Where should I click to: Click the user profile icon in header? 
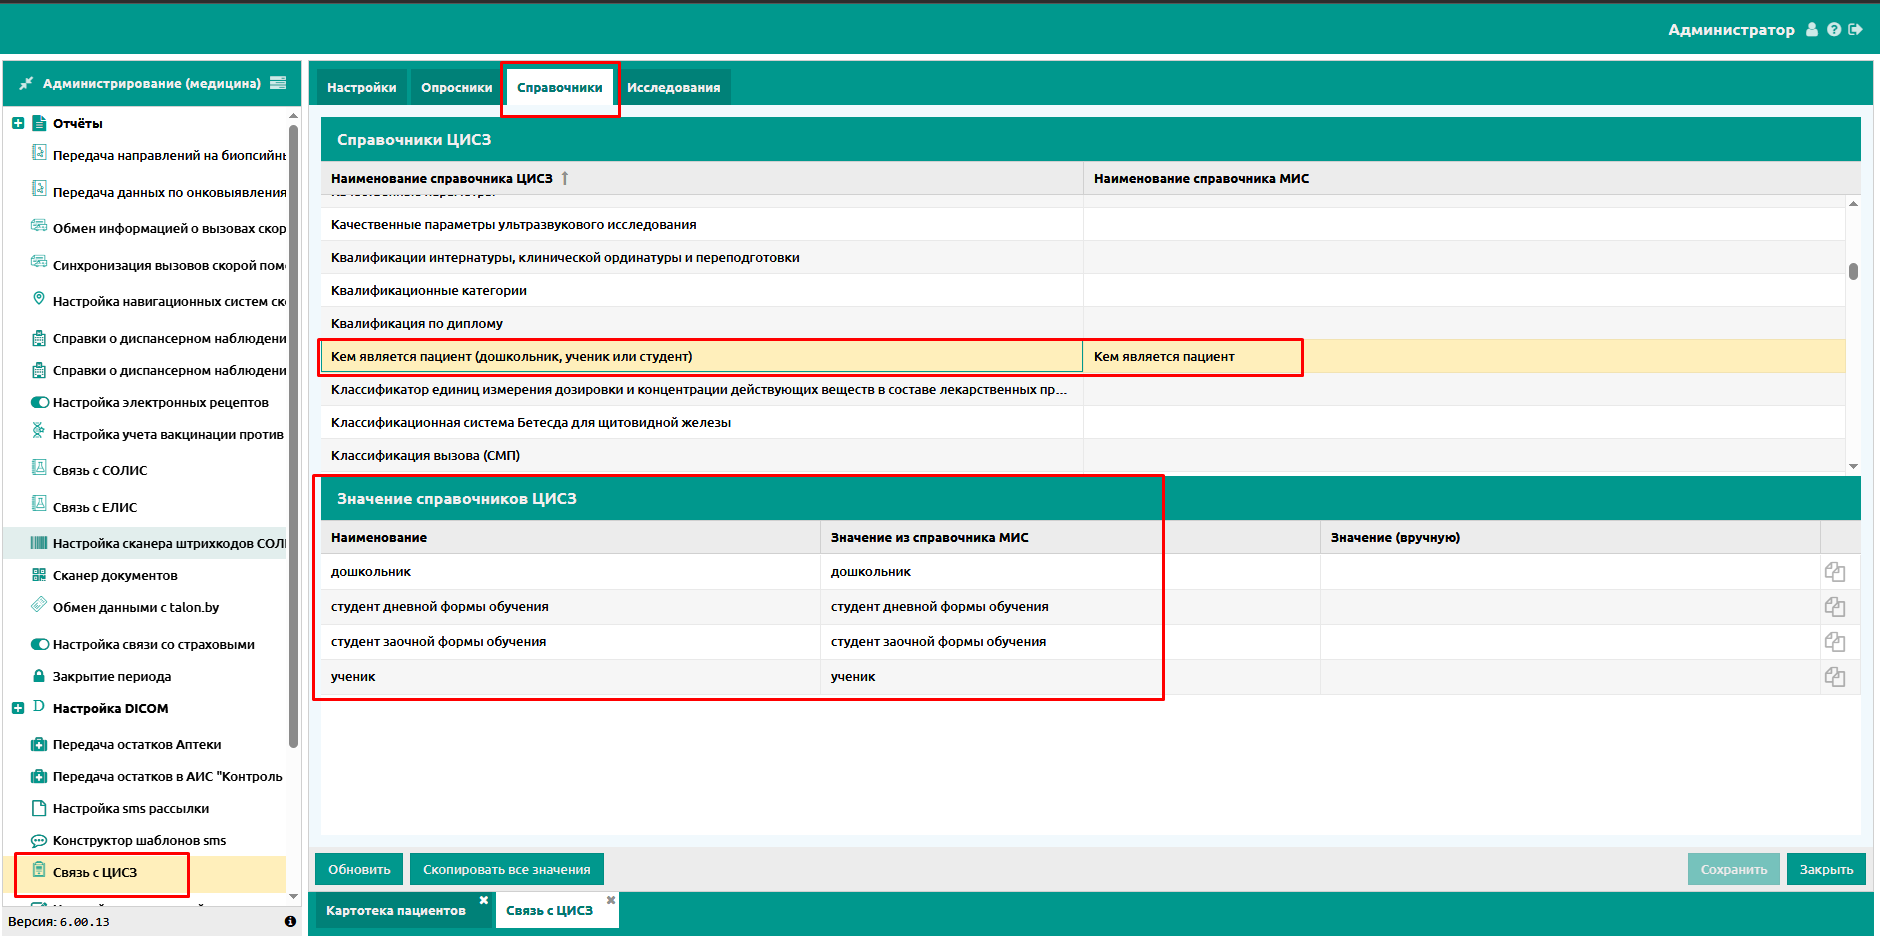tap(1812, 30)
